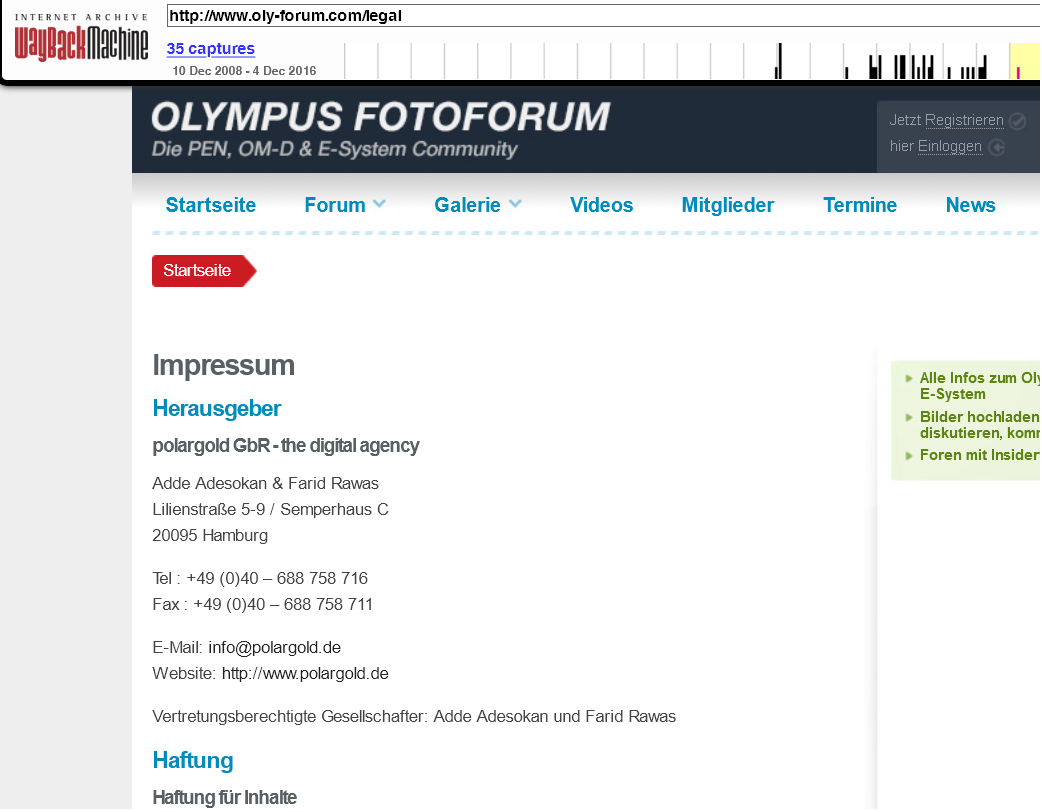Click the Einloggen link

tap(949, 146)
